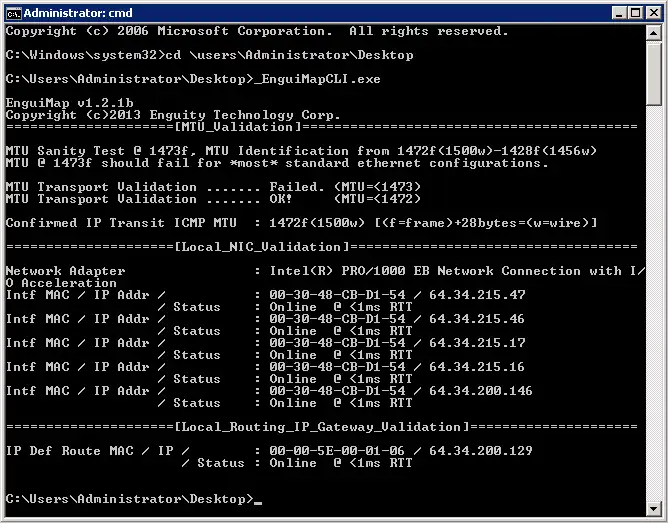Image resolution: width=668 pixels, height=523 pixels.
Task: Click the vertical scrollbar thumb
Action: pos(654,72)
